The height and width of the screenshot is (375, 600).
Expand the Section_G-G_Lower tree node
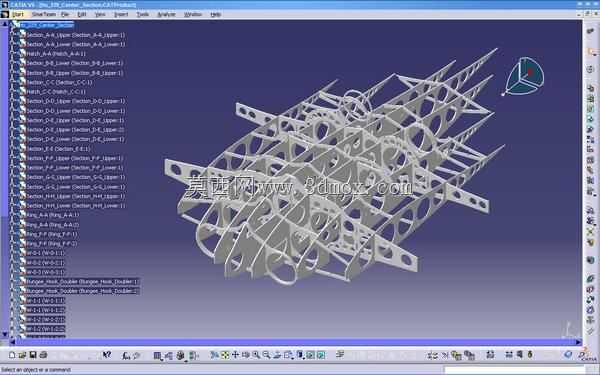pos(13,187)
